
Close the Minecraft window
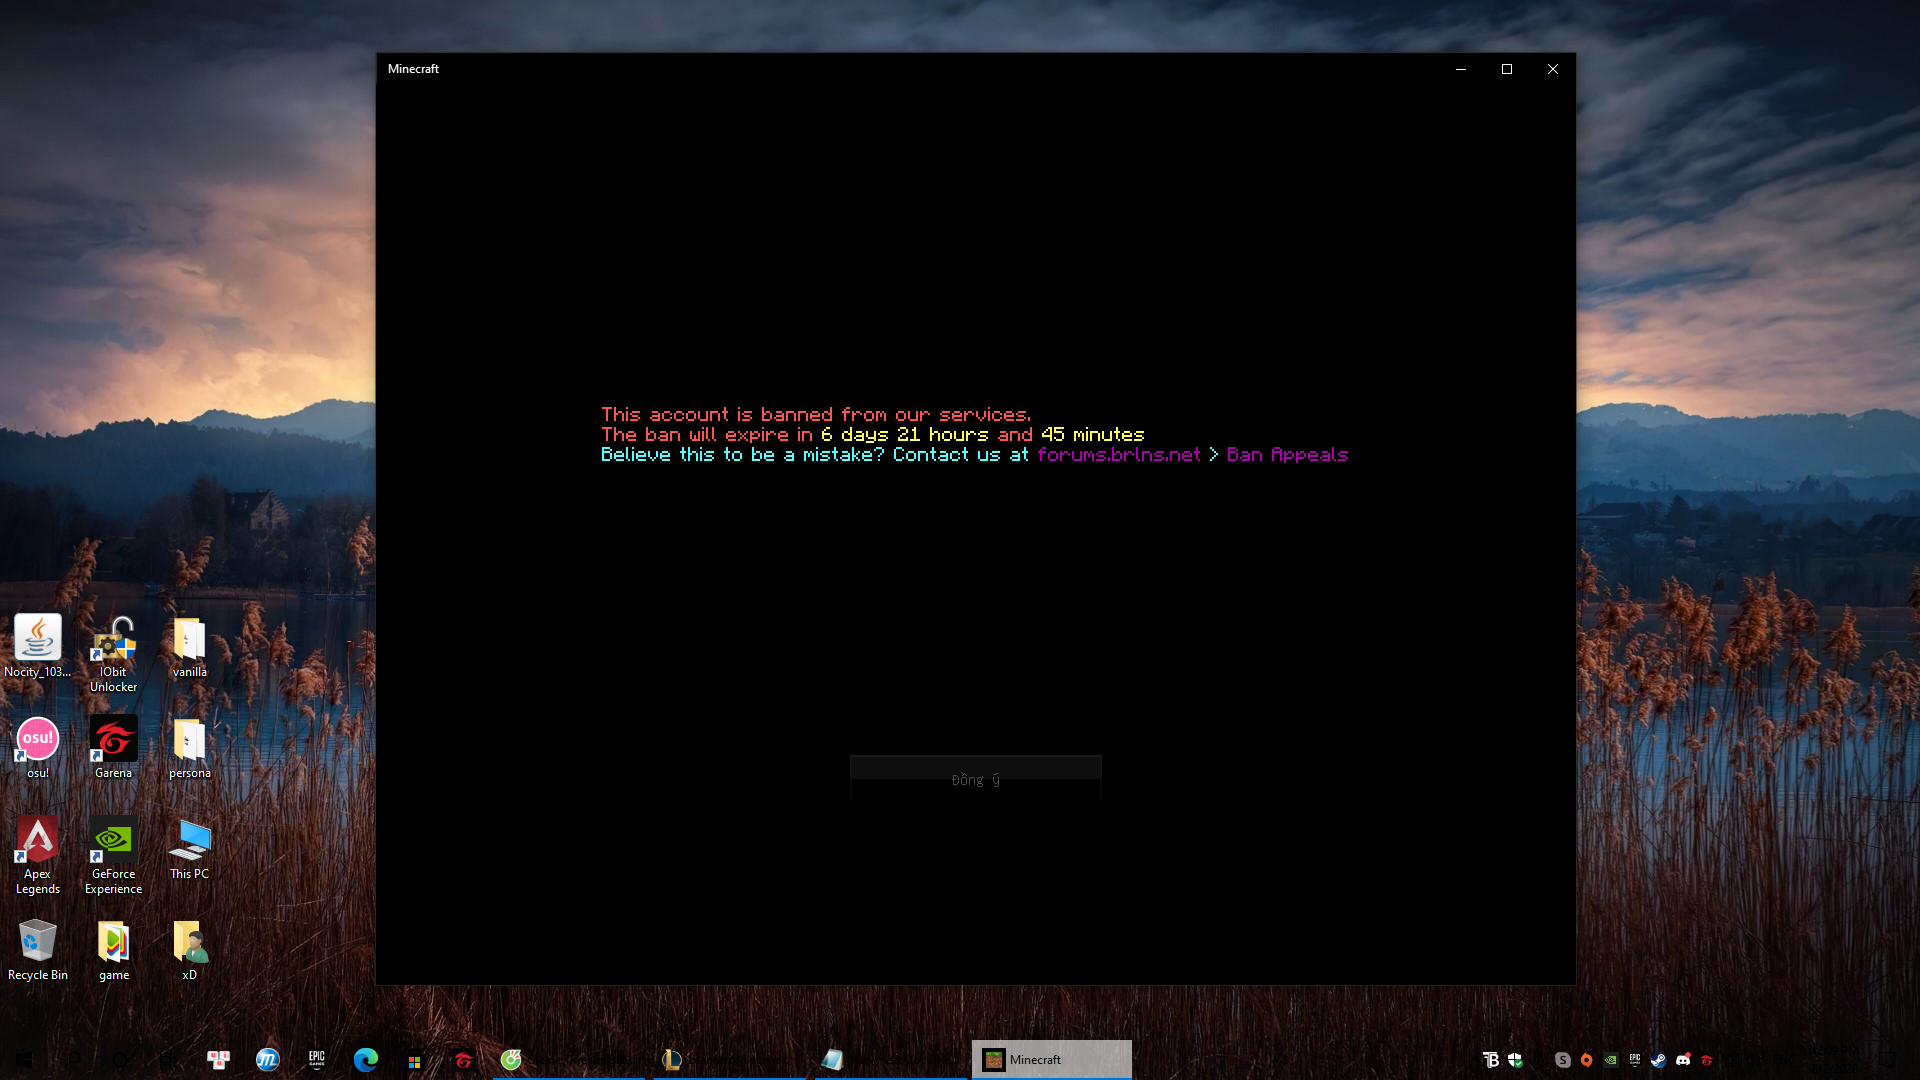[1553, 69]
